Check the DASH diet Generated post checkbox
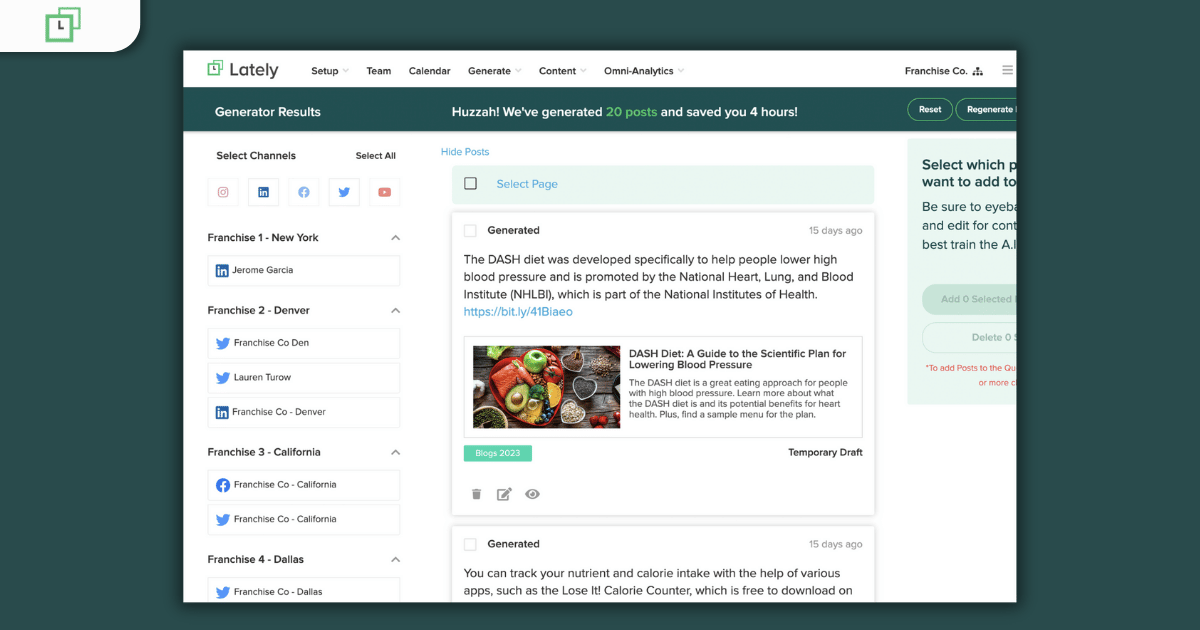The width and height of the screenshot is (1200, 630). 470,231
